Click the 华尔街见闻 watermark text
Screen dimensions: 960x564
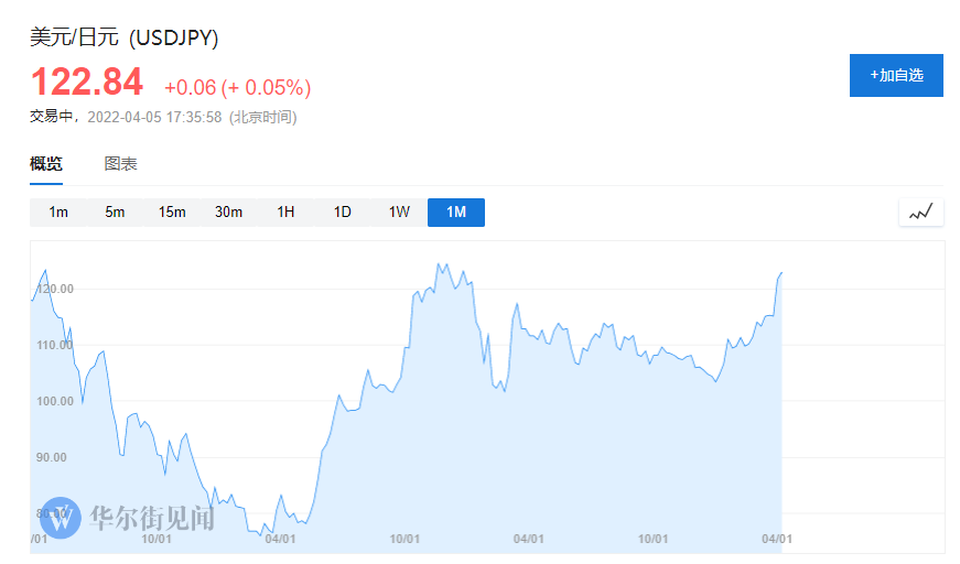(x=152, y=518)
